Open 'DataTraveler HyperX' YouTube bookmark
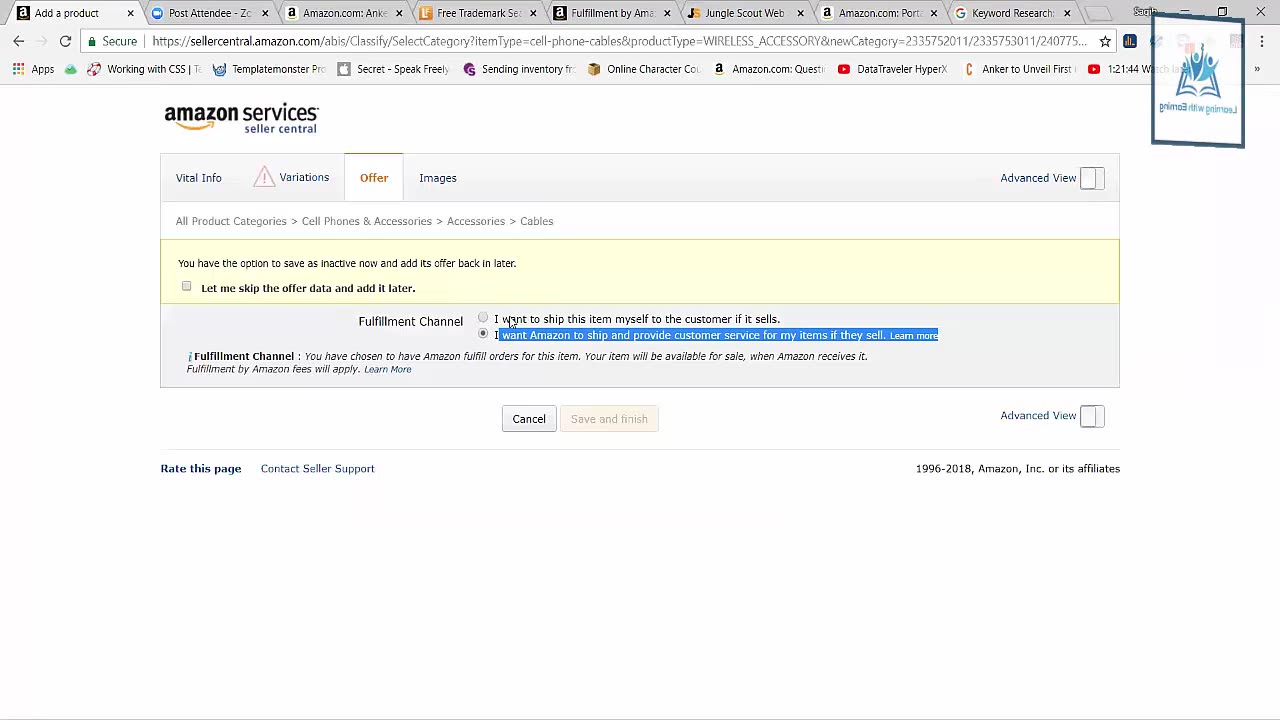The image size is (1280, 720). click(892, 69)
